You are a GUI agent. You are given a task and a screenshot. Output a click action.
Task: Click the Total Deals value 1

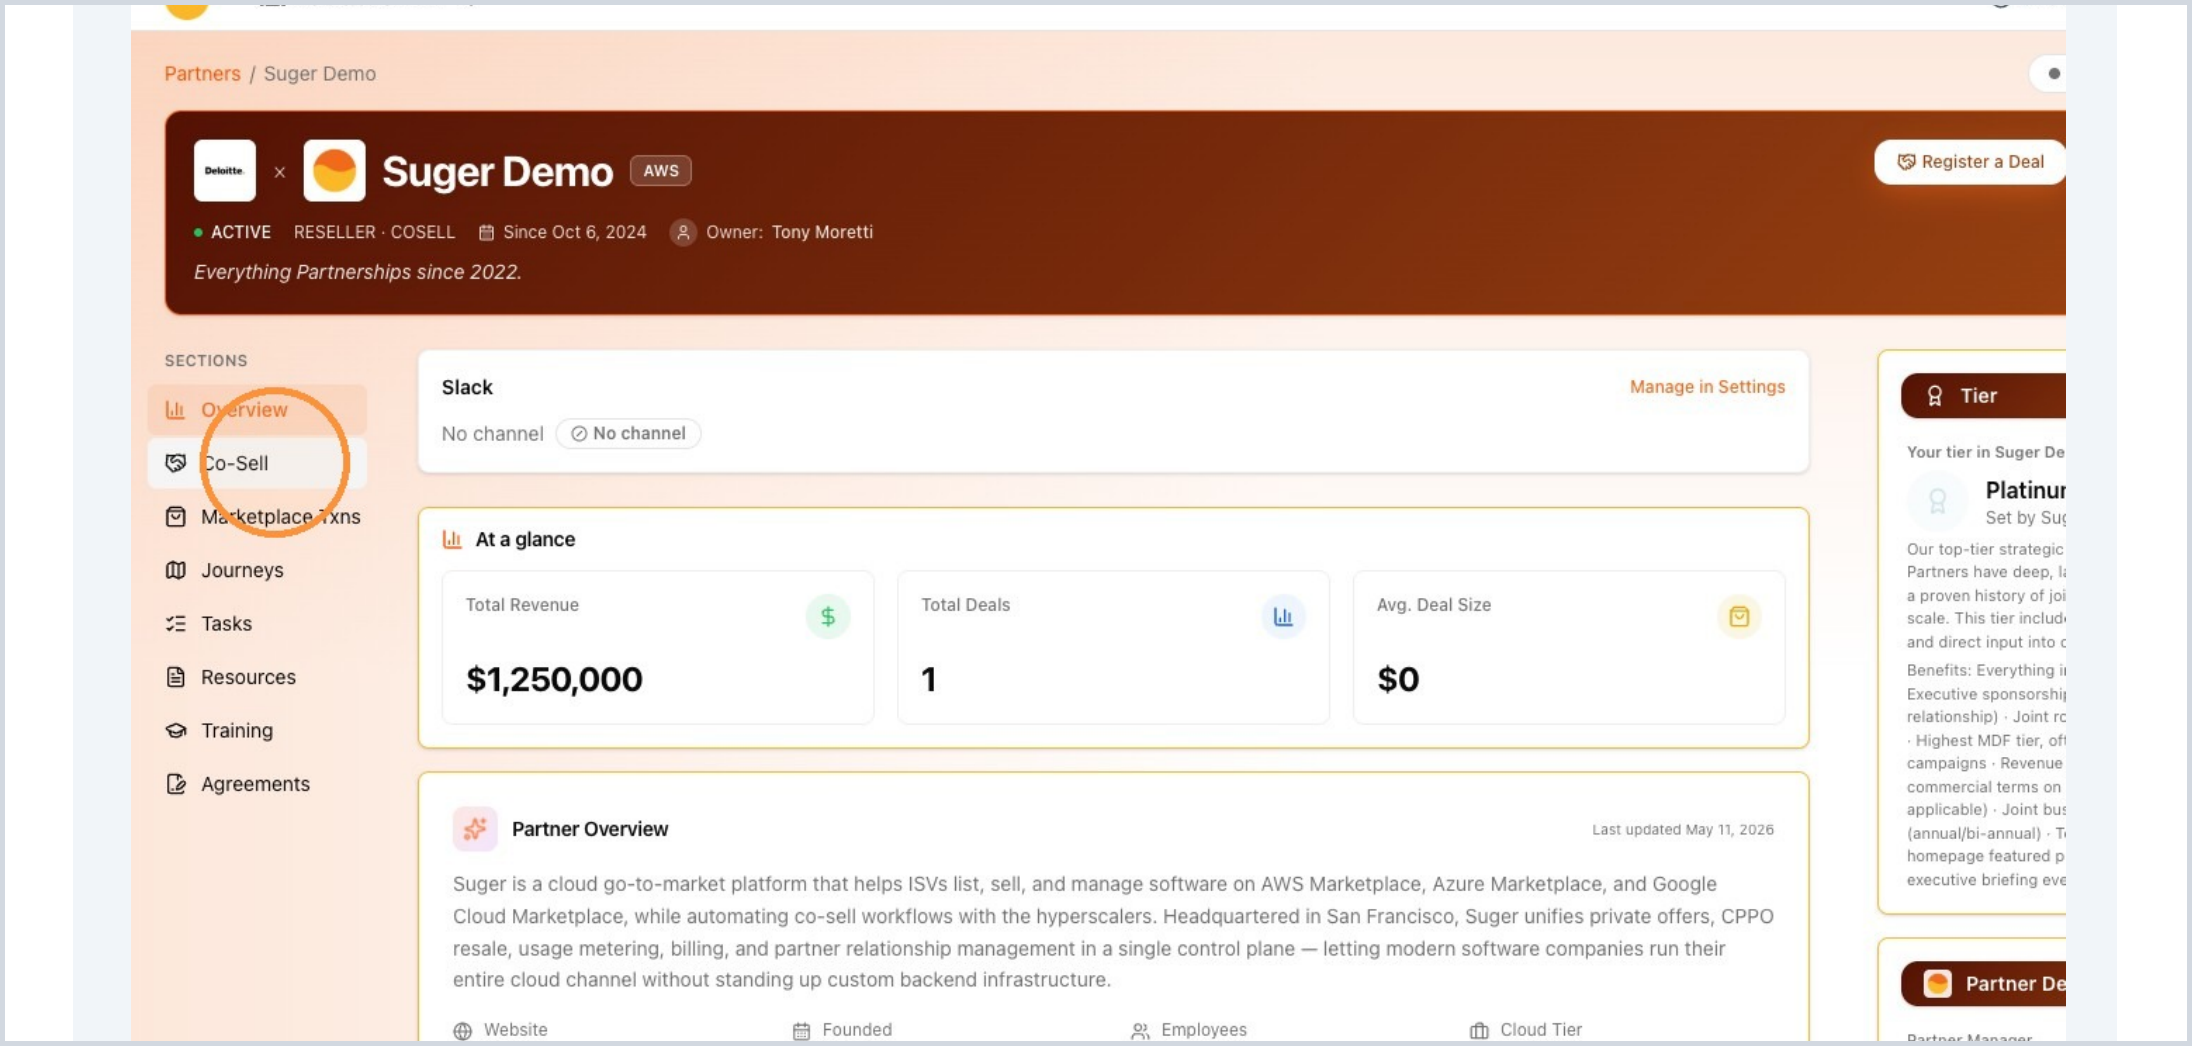click(x=929, y=680)
